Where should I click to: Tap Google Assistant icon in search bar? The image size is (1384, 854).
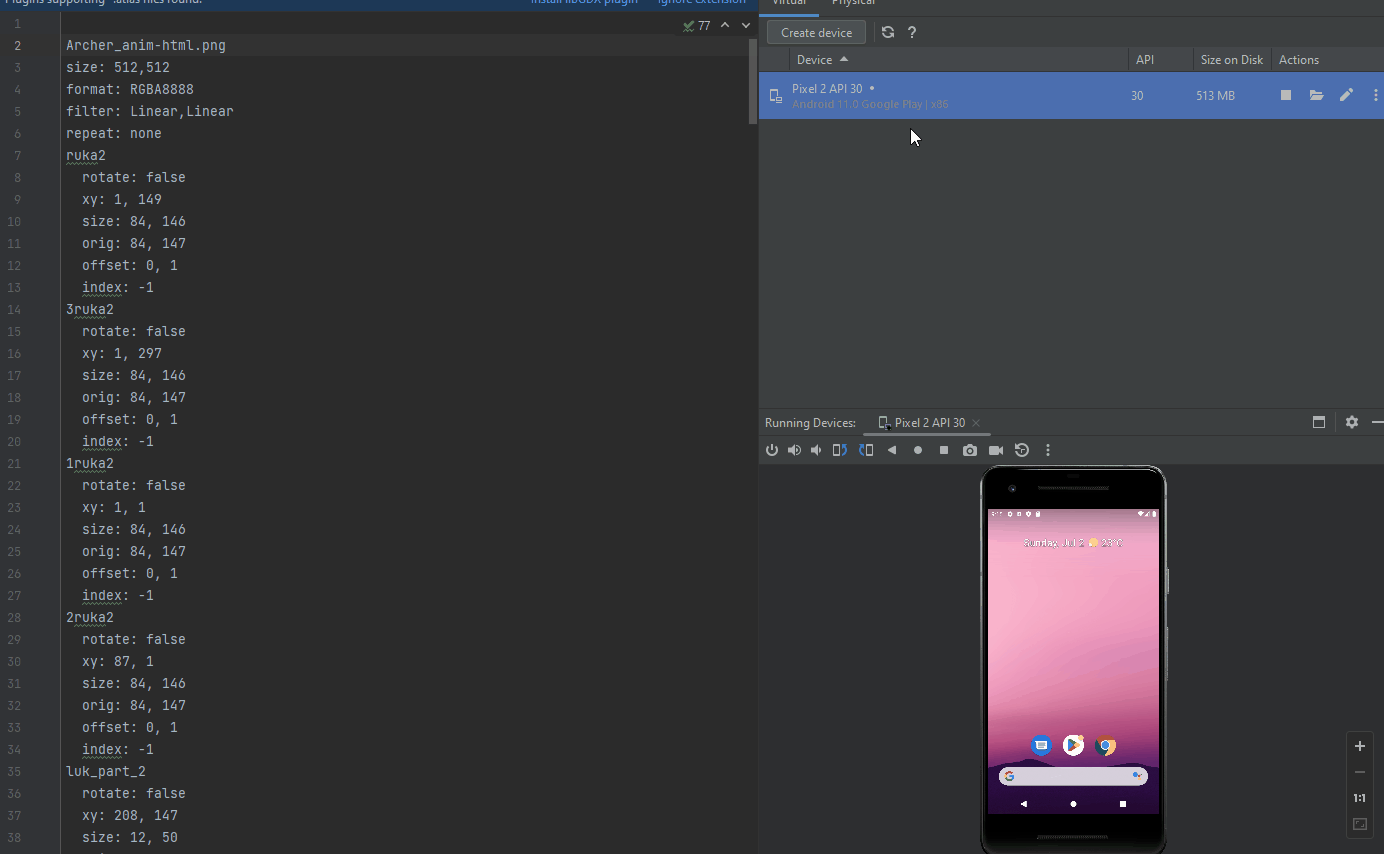pyautogui.click(x=1137, y=776)
